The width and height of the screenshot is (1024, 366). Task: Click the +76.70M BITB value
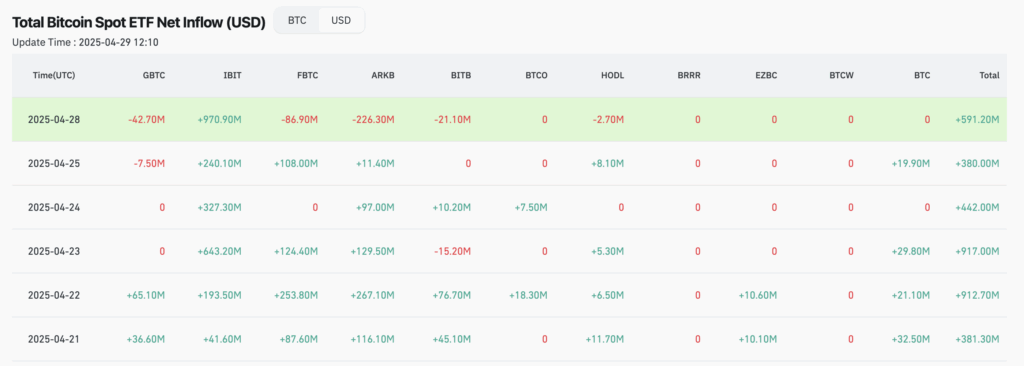tap(451, 295)
